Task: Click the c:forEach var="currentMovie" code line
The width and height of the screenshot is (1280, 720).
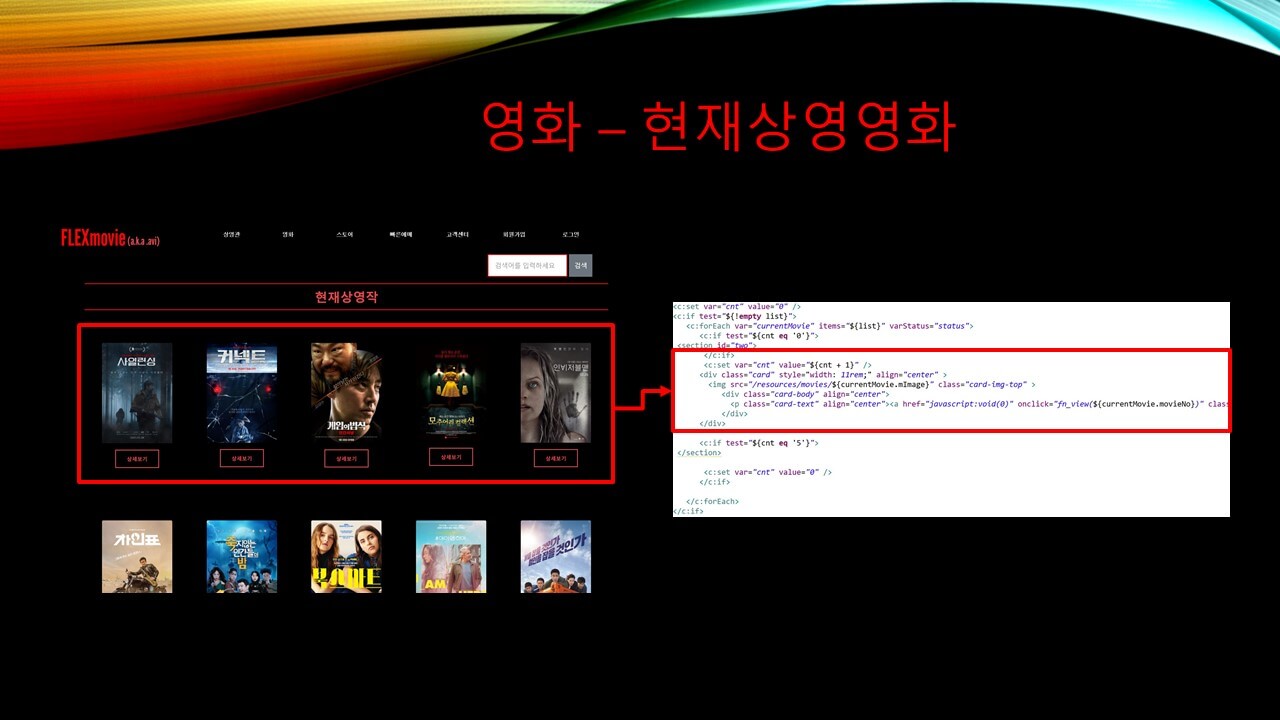Action: [830, 326]
